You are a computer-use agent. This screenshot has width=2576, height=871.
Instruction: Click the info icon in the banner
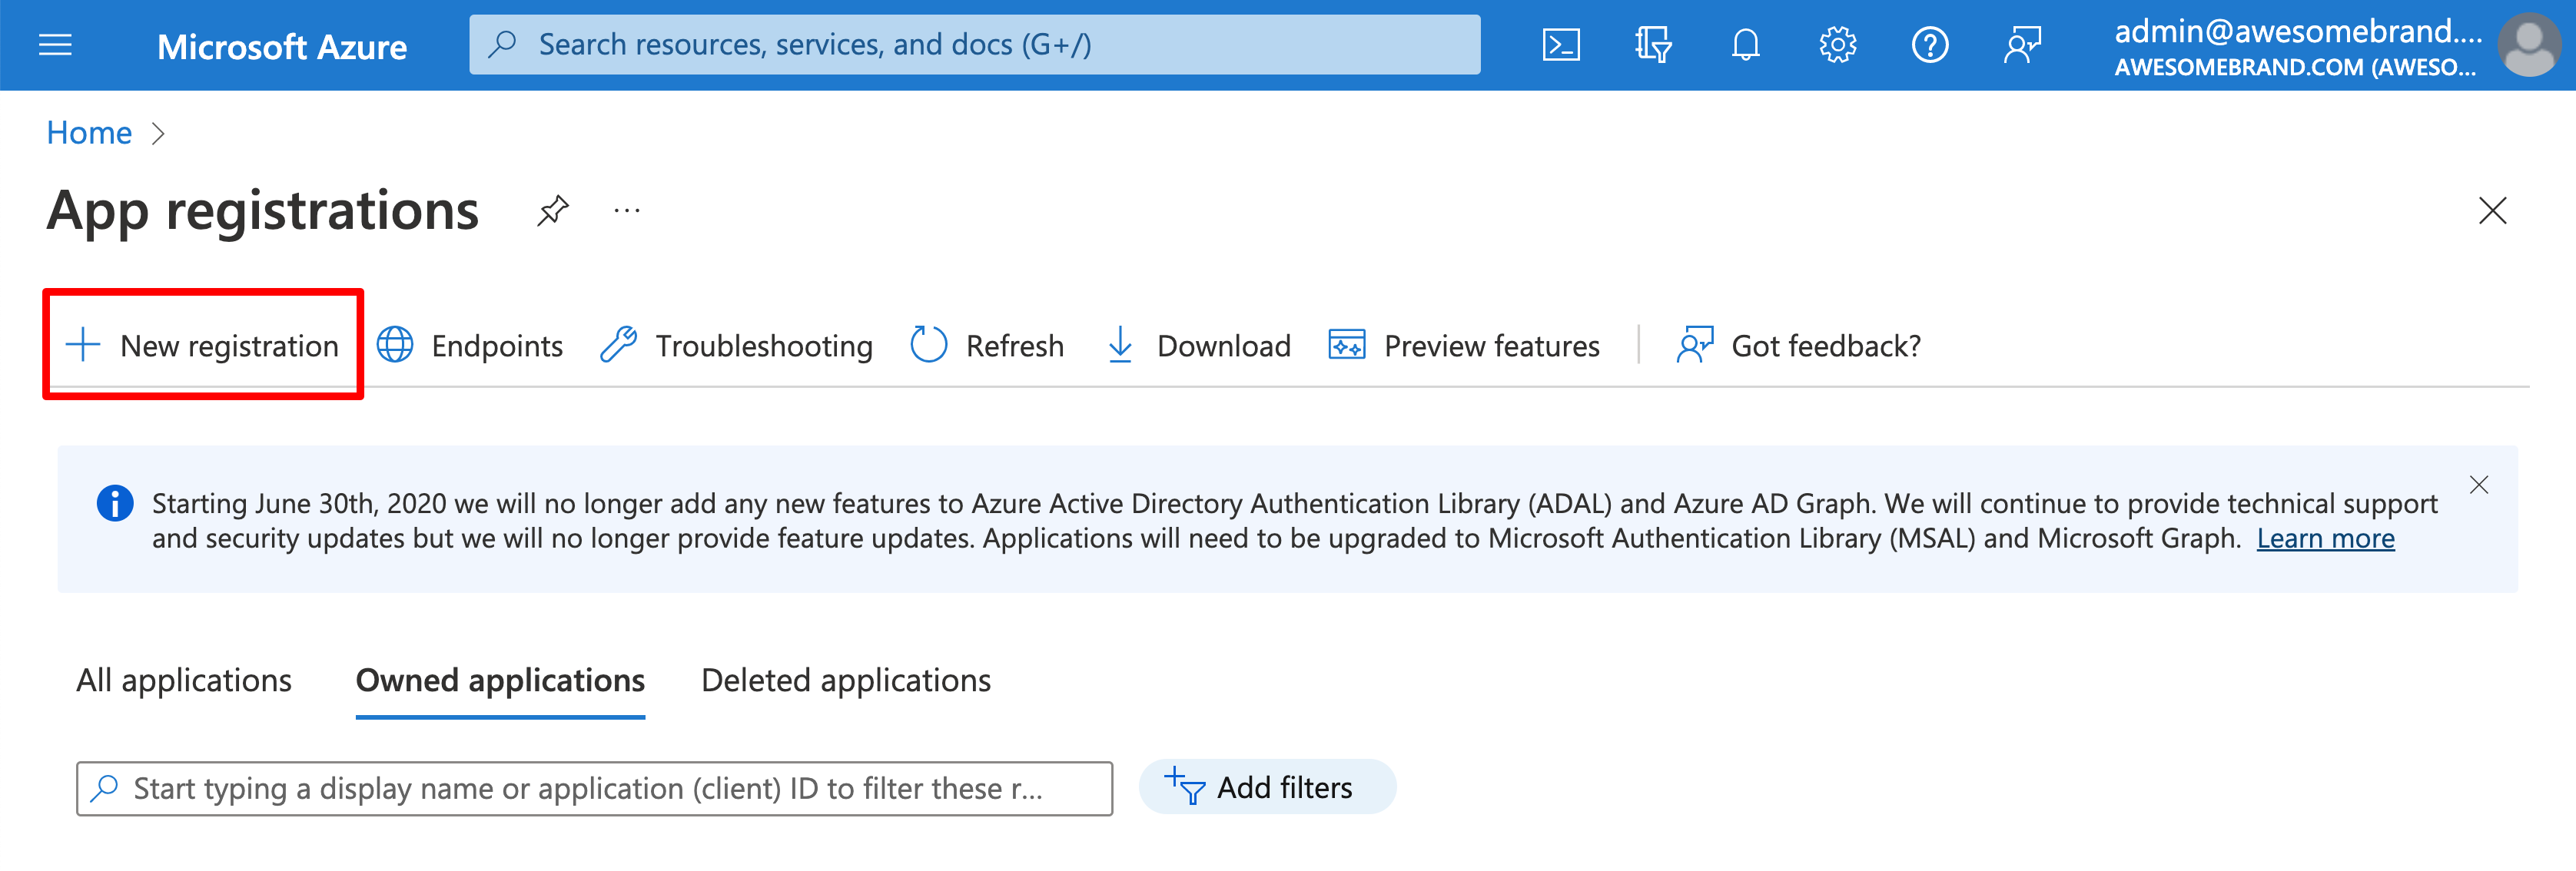[115, 503]
